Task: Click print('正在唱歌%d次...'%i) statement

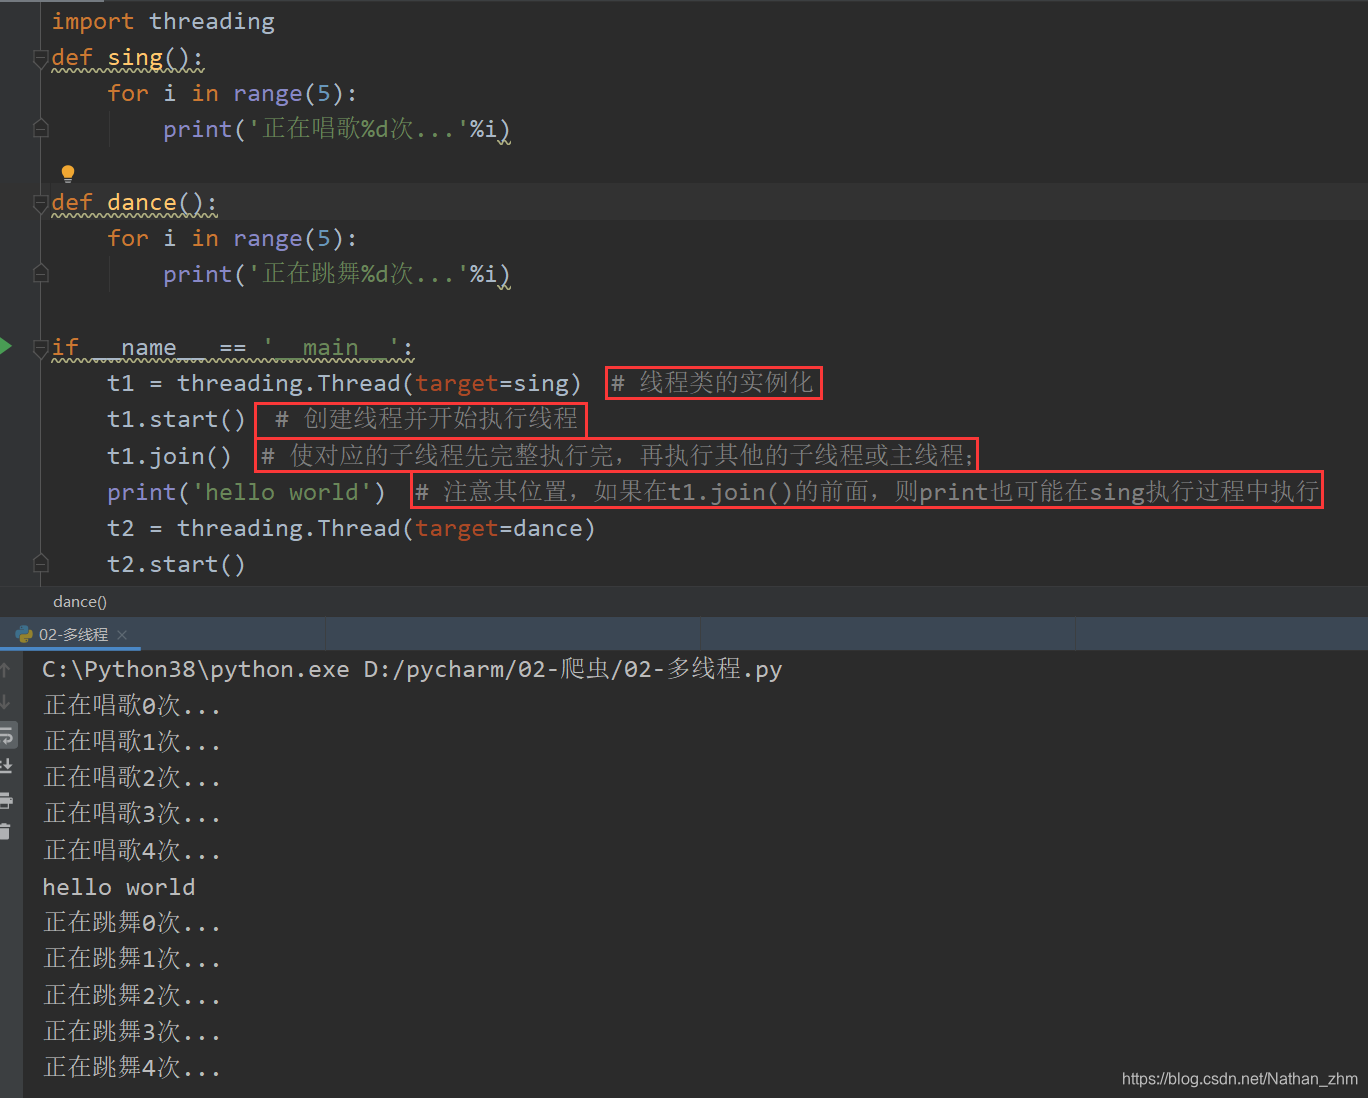Action: coord(337,129)
